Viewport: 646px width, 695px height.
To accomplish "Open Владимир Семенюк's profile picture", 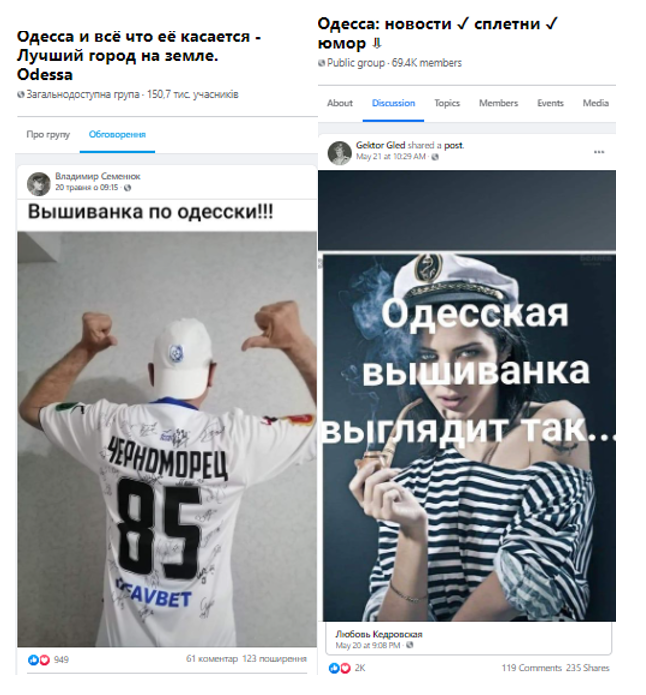I will pyautogui.click(x=39, y=184).
